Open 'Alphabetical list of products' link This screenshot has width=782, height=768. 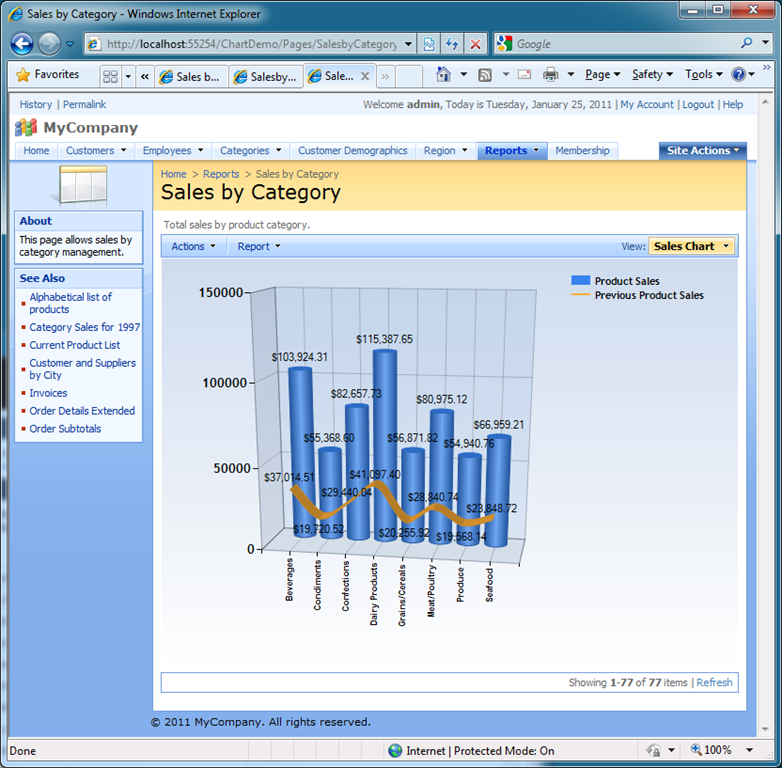[71, 303]
